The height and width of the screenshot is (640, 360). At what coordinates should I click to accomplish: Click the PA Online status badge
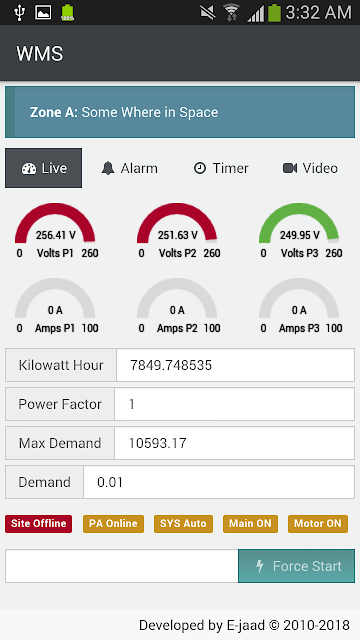pos(113,524)
